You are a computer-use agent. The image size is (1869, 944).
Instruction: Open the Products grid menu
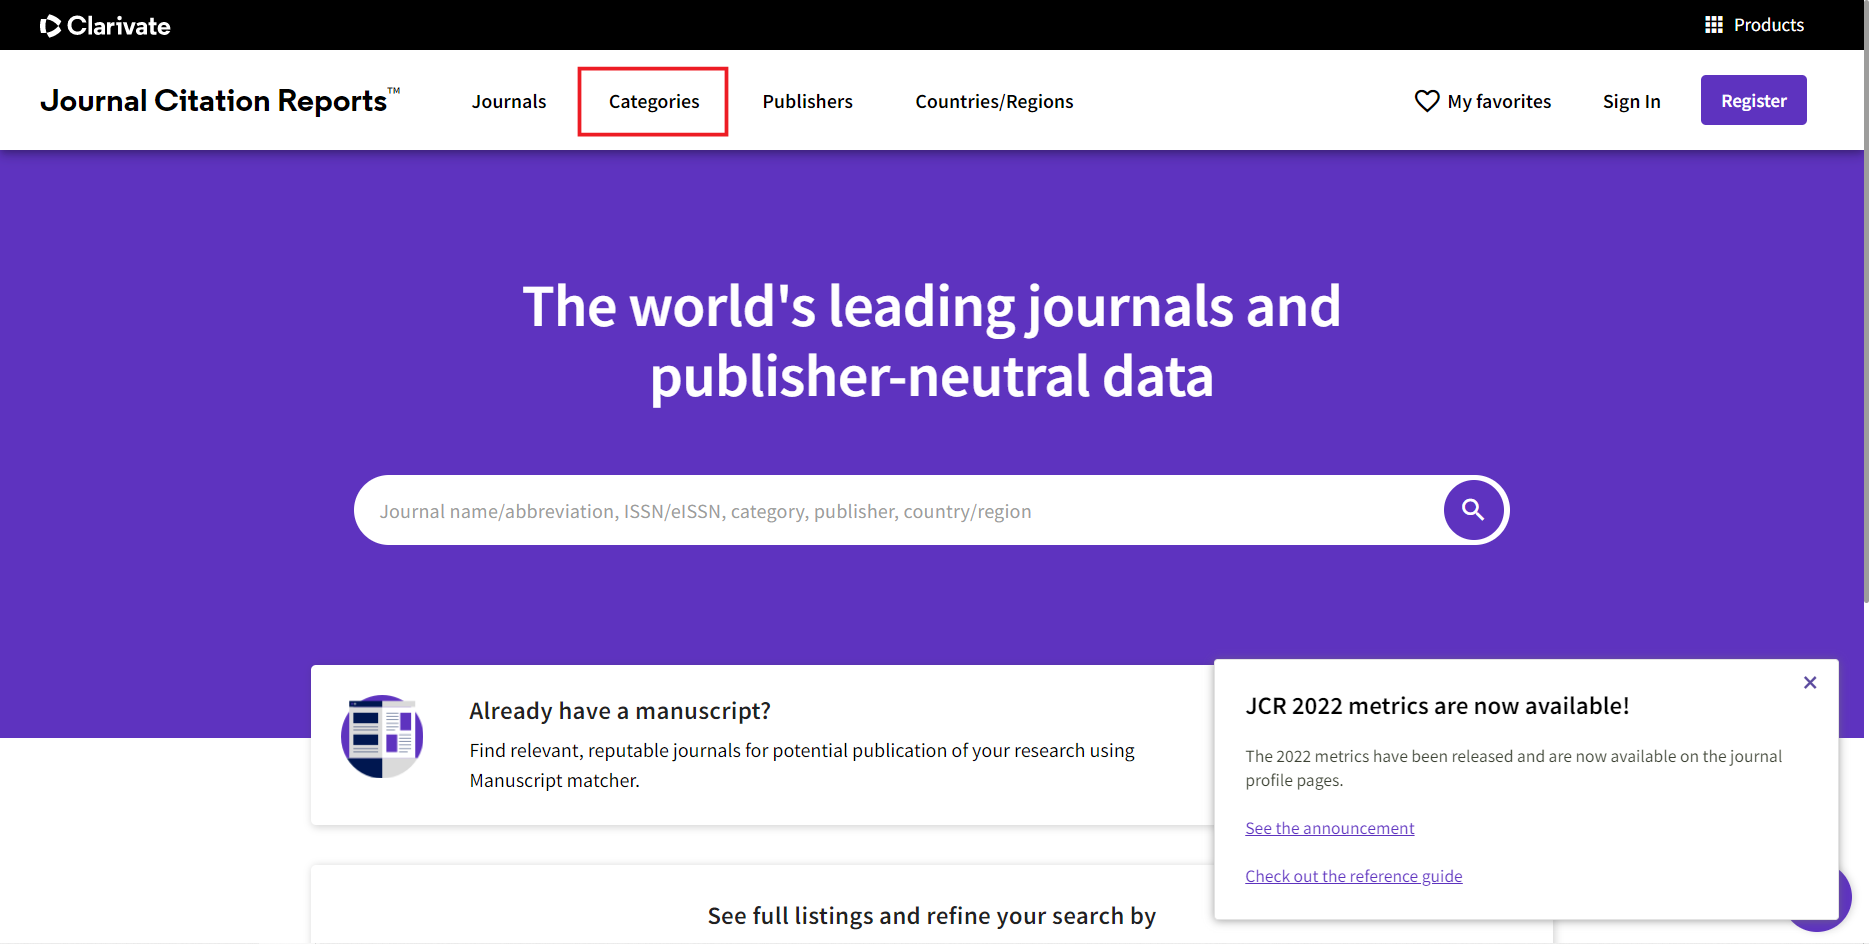point(1754,25)
